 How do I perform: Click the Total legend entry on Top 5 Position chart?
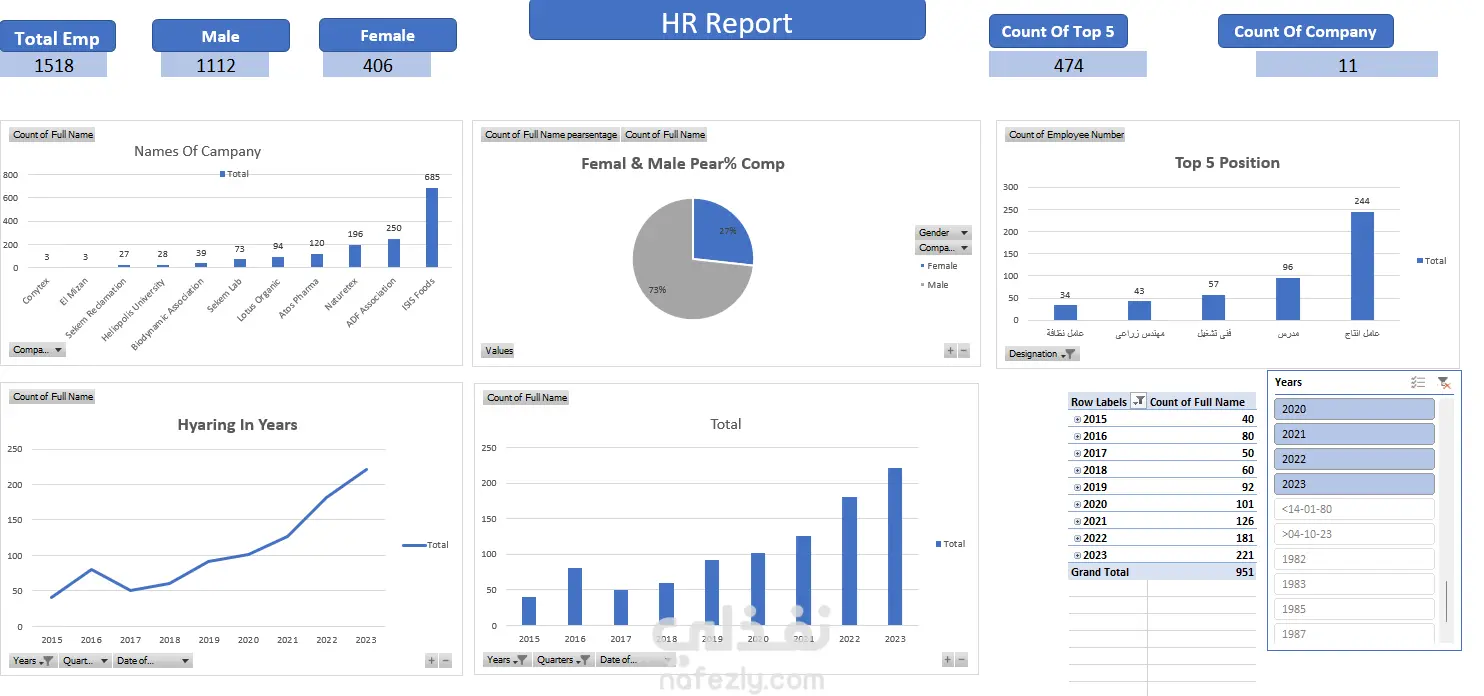pos(1432,261)
